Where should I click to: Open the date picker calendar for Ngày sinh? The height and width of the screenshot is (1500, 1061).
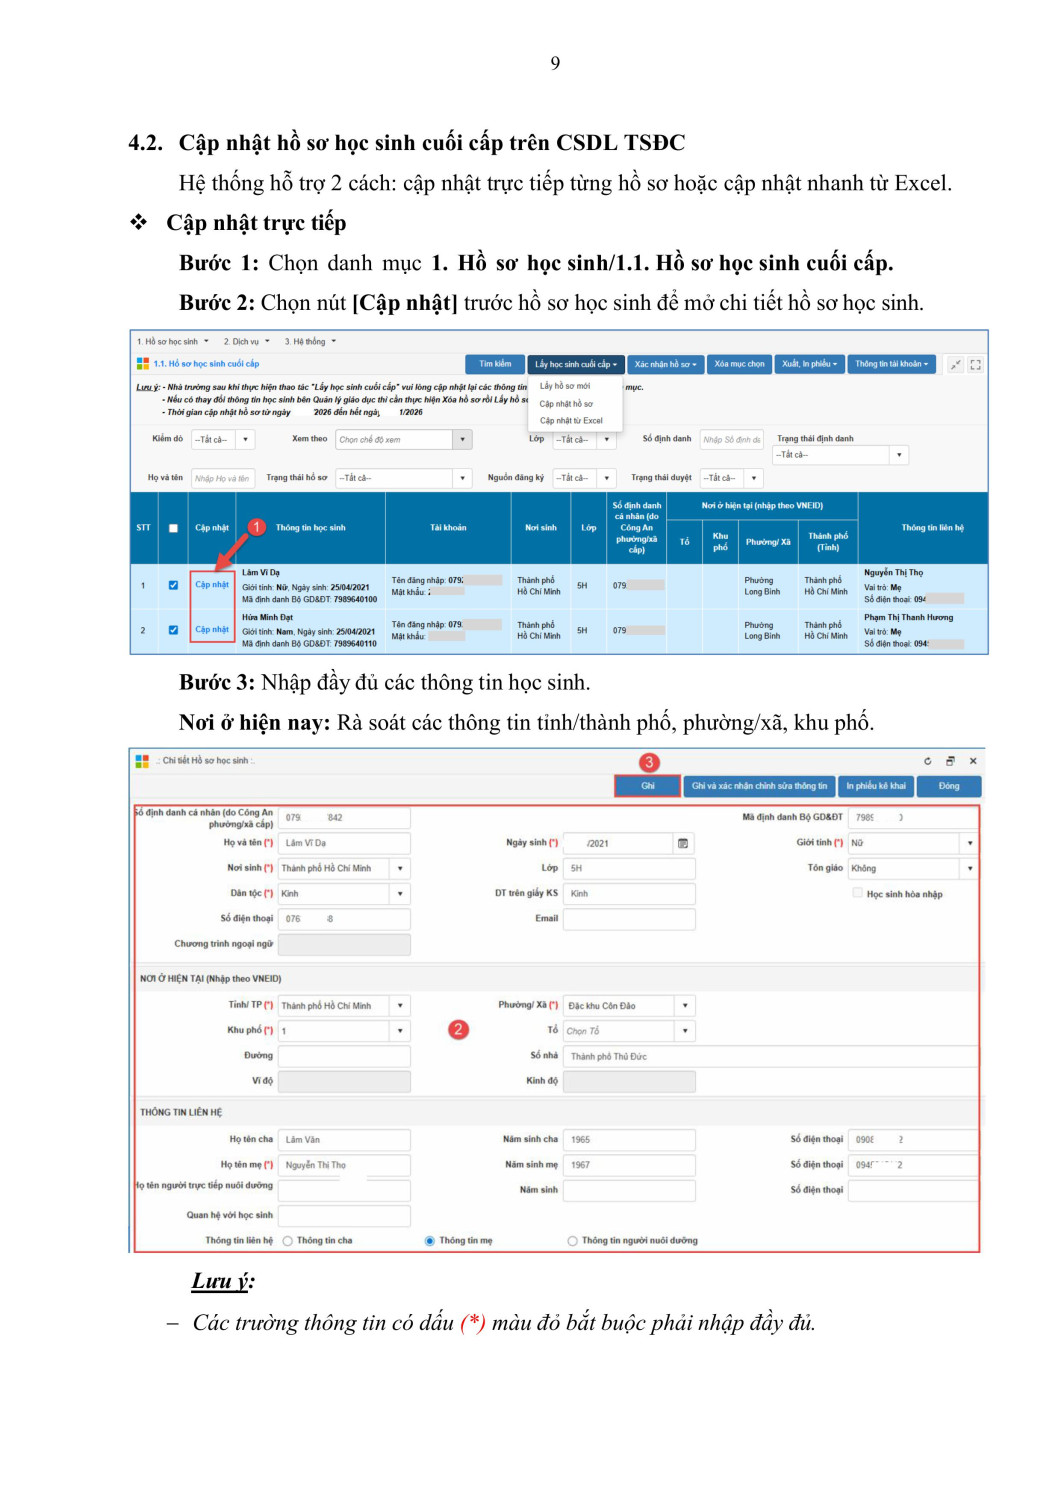[x=683, y=843]
